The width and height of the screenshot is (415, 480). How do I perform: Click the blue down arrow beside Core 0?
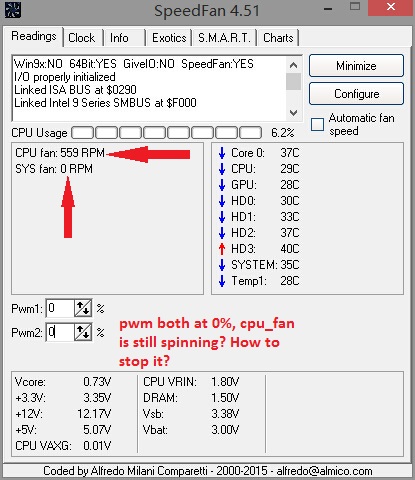222,153
